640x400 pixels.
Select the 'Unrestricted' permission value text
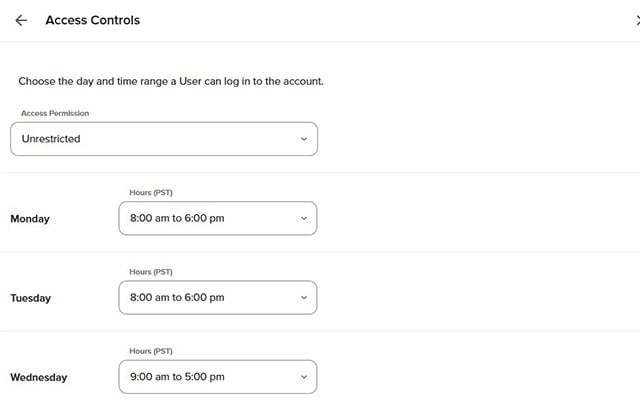tap(51, 139)
